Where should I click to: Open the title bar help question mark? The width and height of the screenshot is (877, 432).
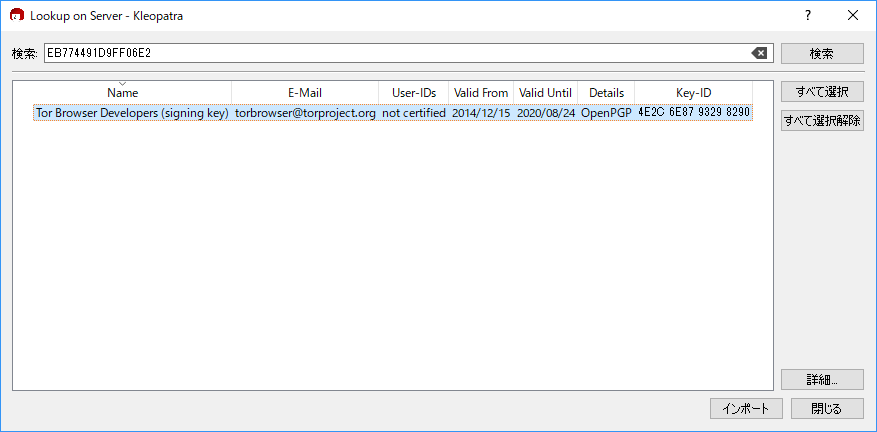coord(808,16)
